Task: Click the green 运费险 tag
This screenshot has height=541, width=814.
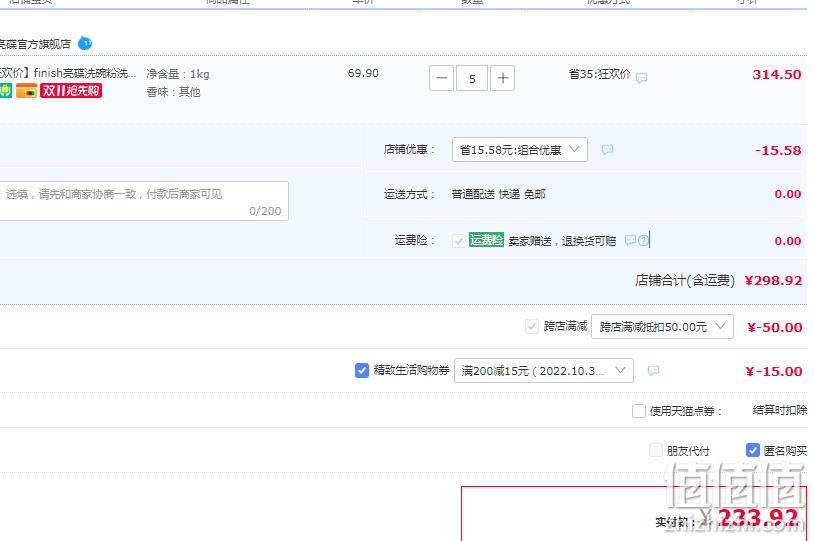Action: [486, 239]
